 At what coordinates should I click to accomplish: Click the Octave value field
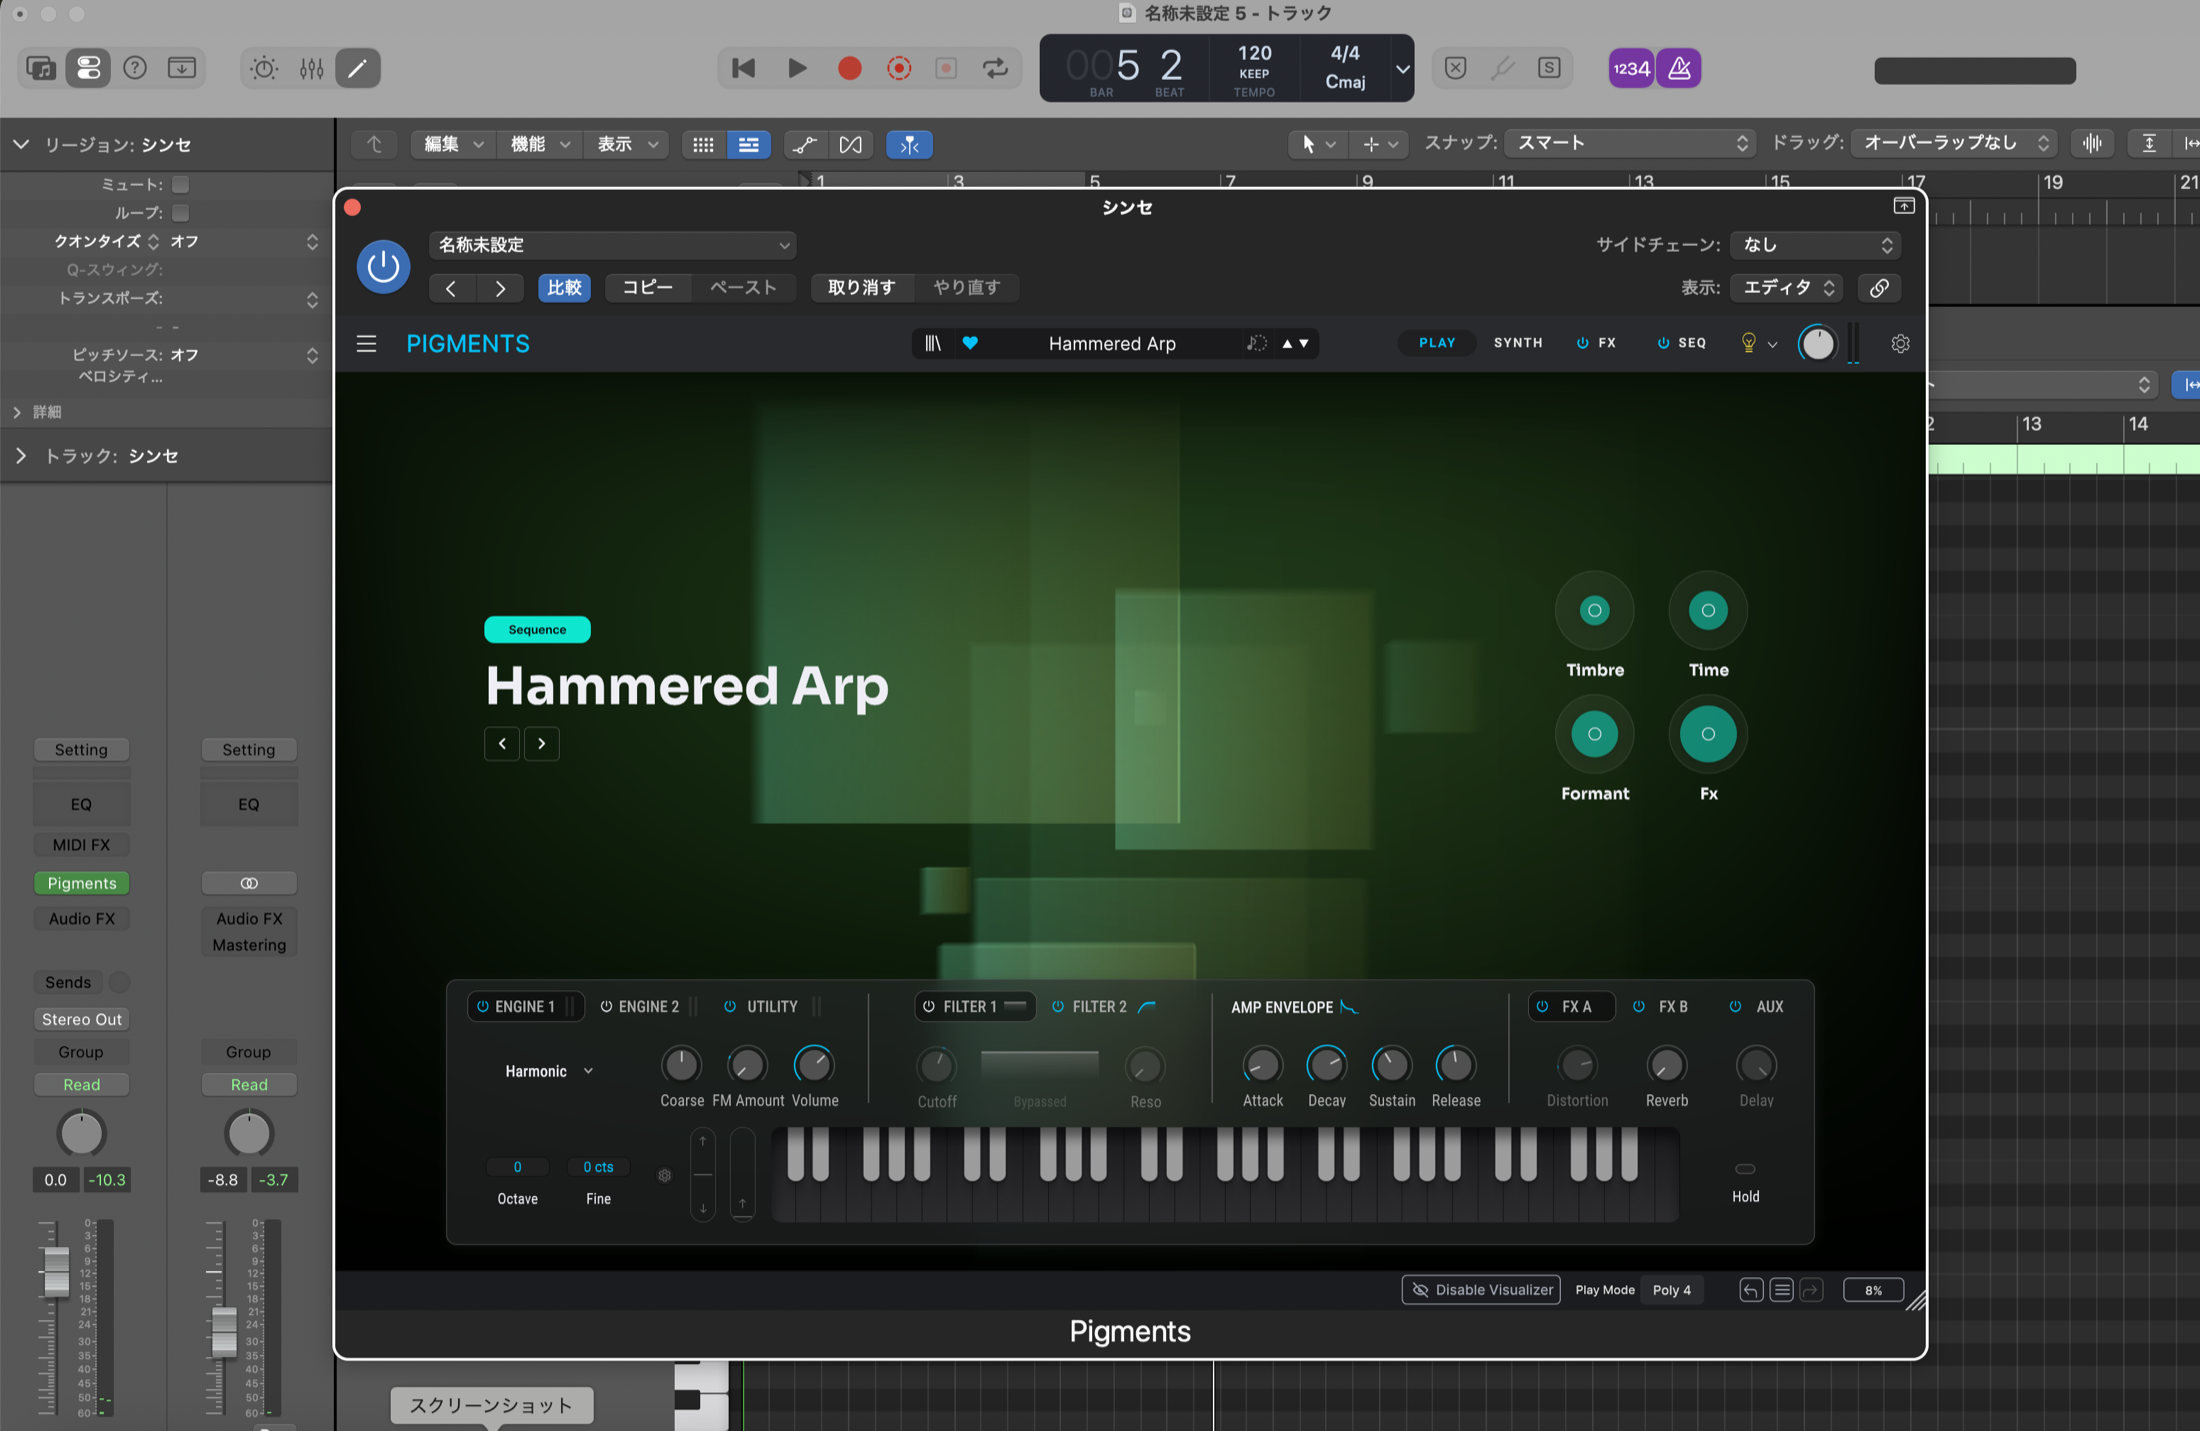(x=517, y=1167)
